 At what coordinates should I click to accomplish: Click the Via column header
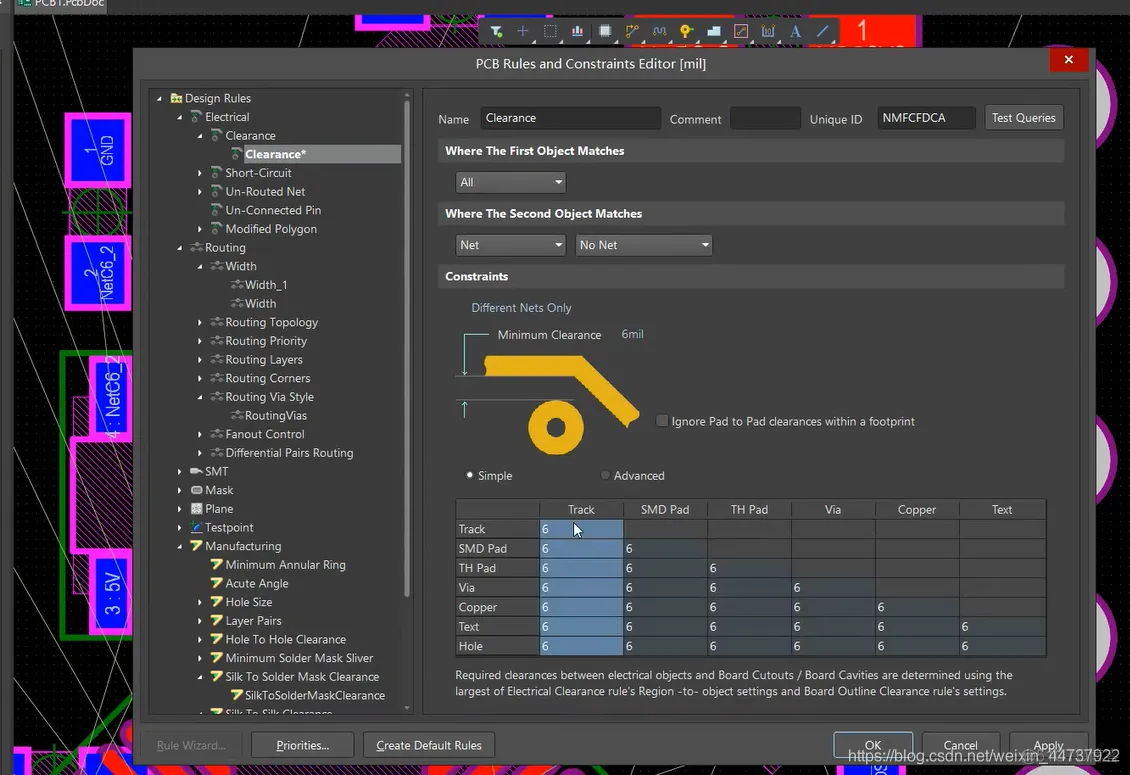(833, 510)
